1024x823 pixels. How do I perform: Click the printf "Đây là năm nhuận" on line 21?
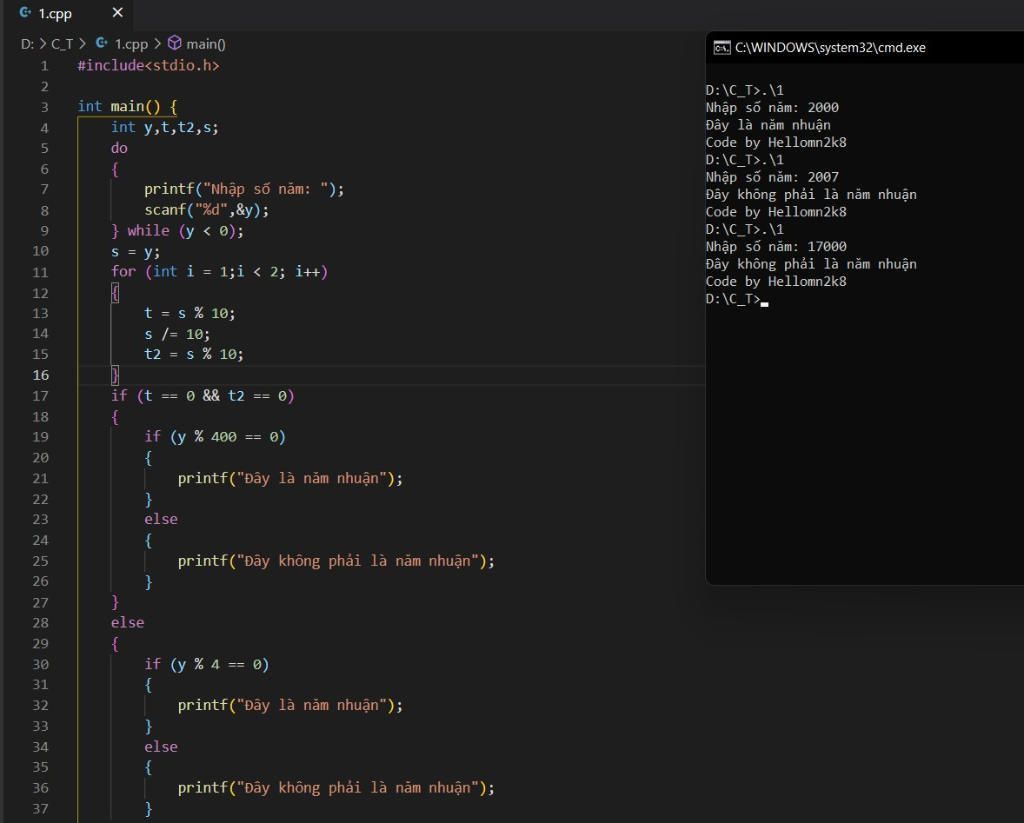[291, 478]
